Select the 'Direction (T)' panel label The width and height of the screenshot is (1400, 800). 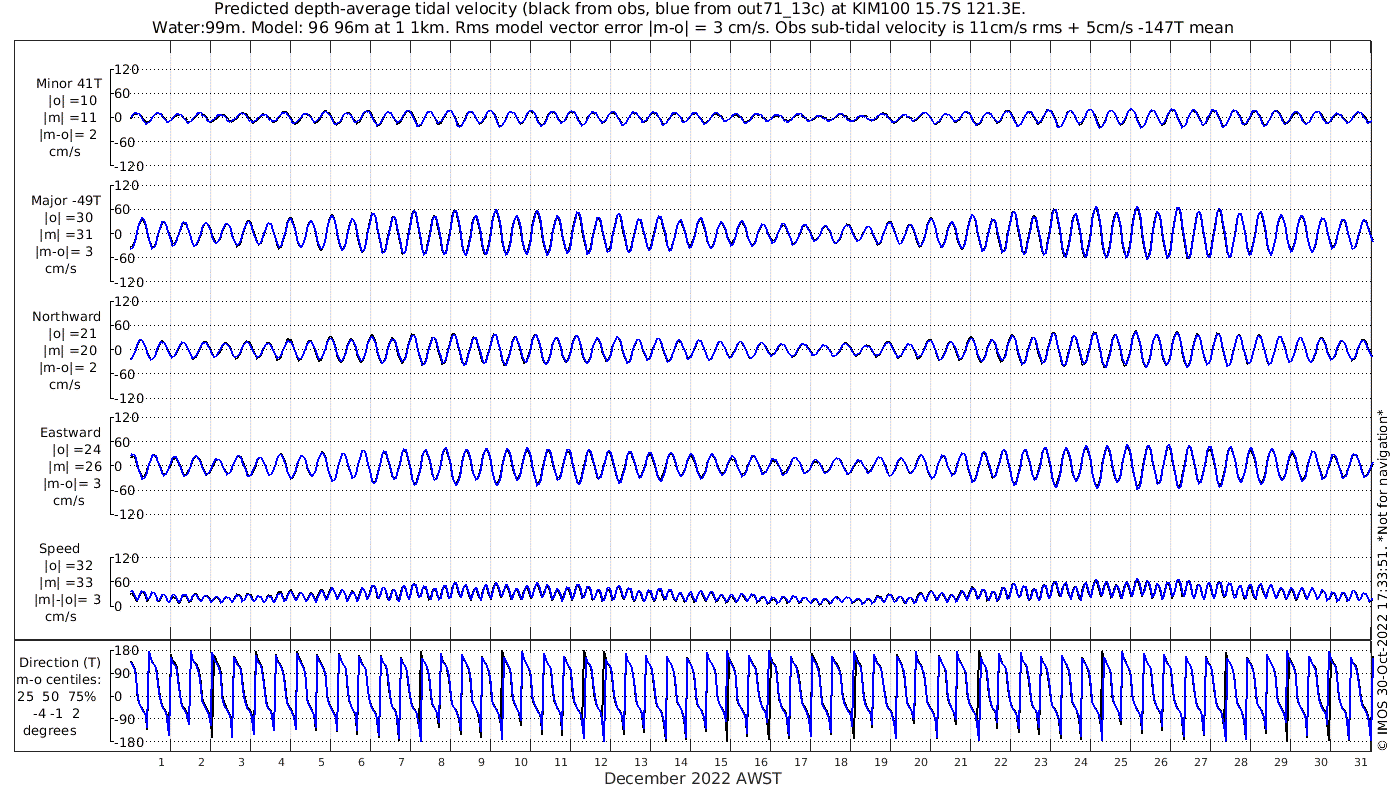(62, 663)
